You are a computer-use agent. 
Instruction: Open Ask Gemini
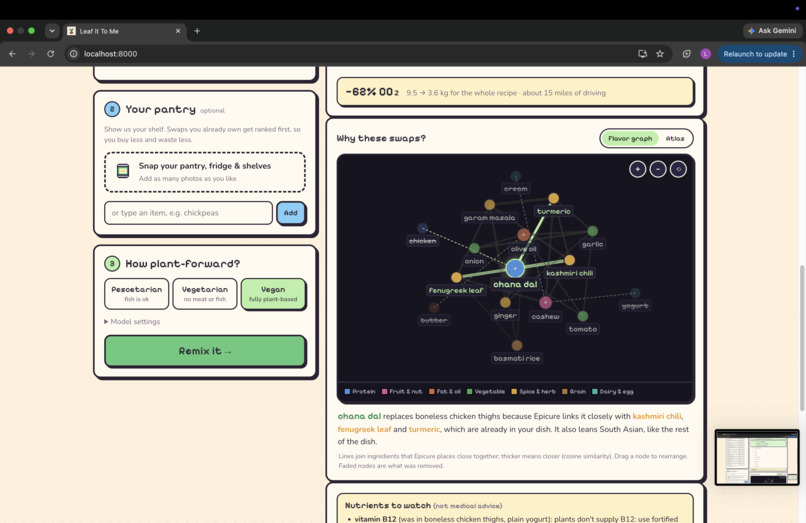click(772, 31)
